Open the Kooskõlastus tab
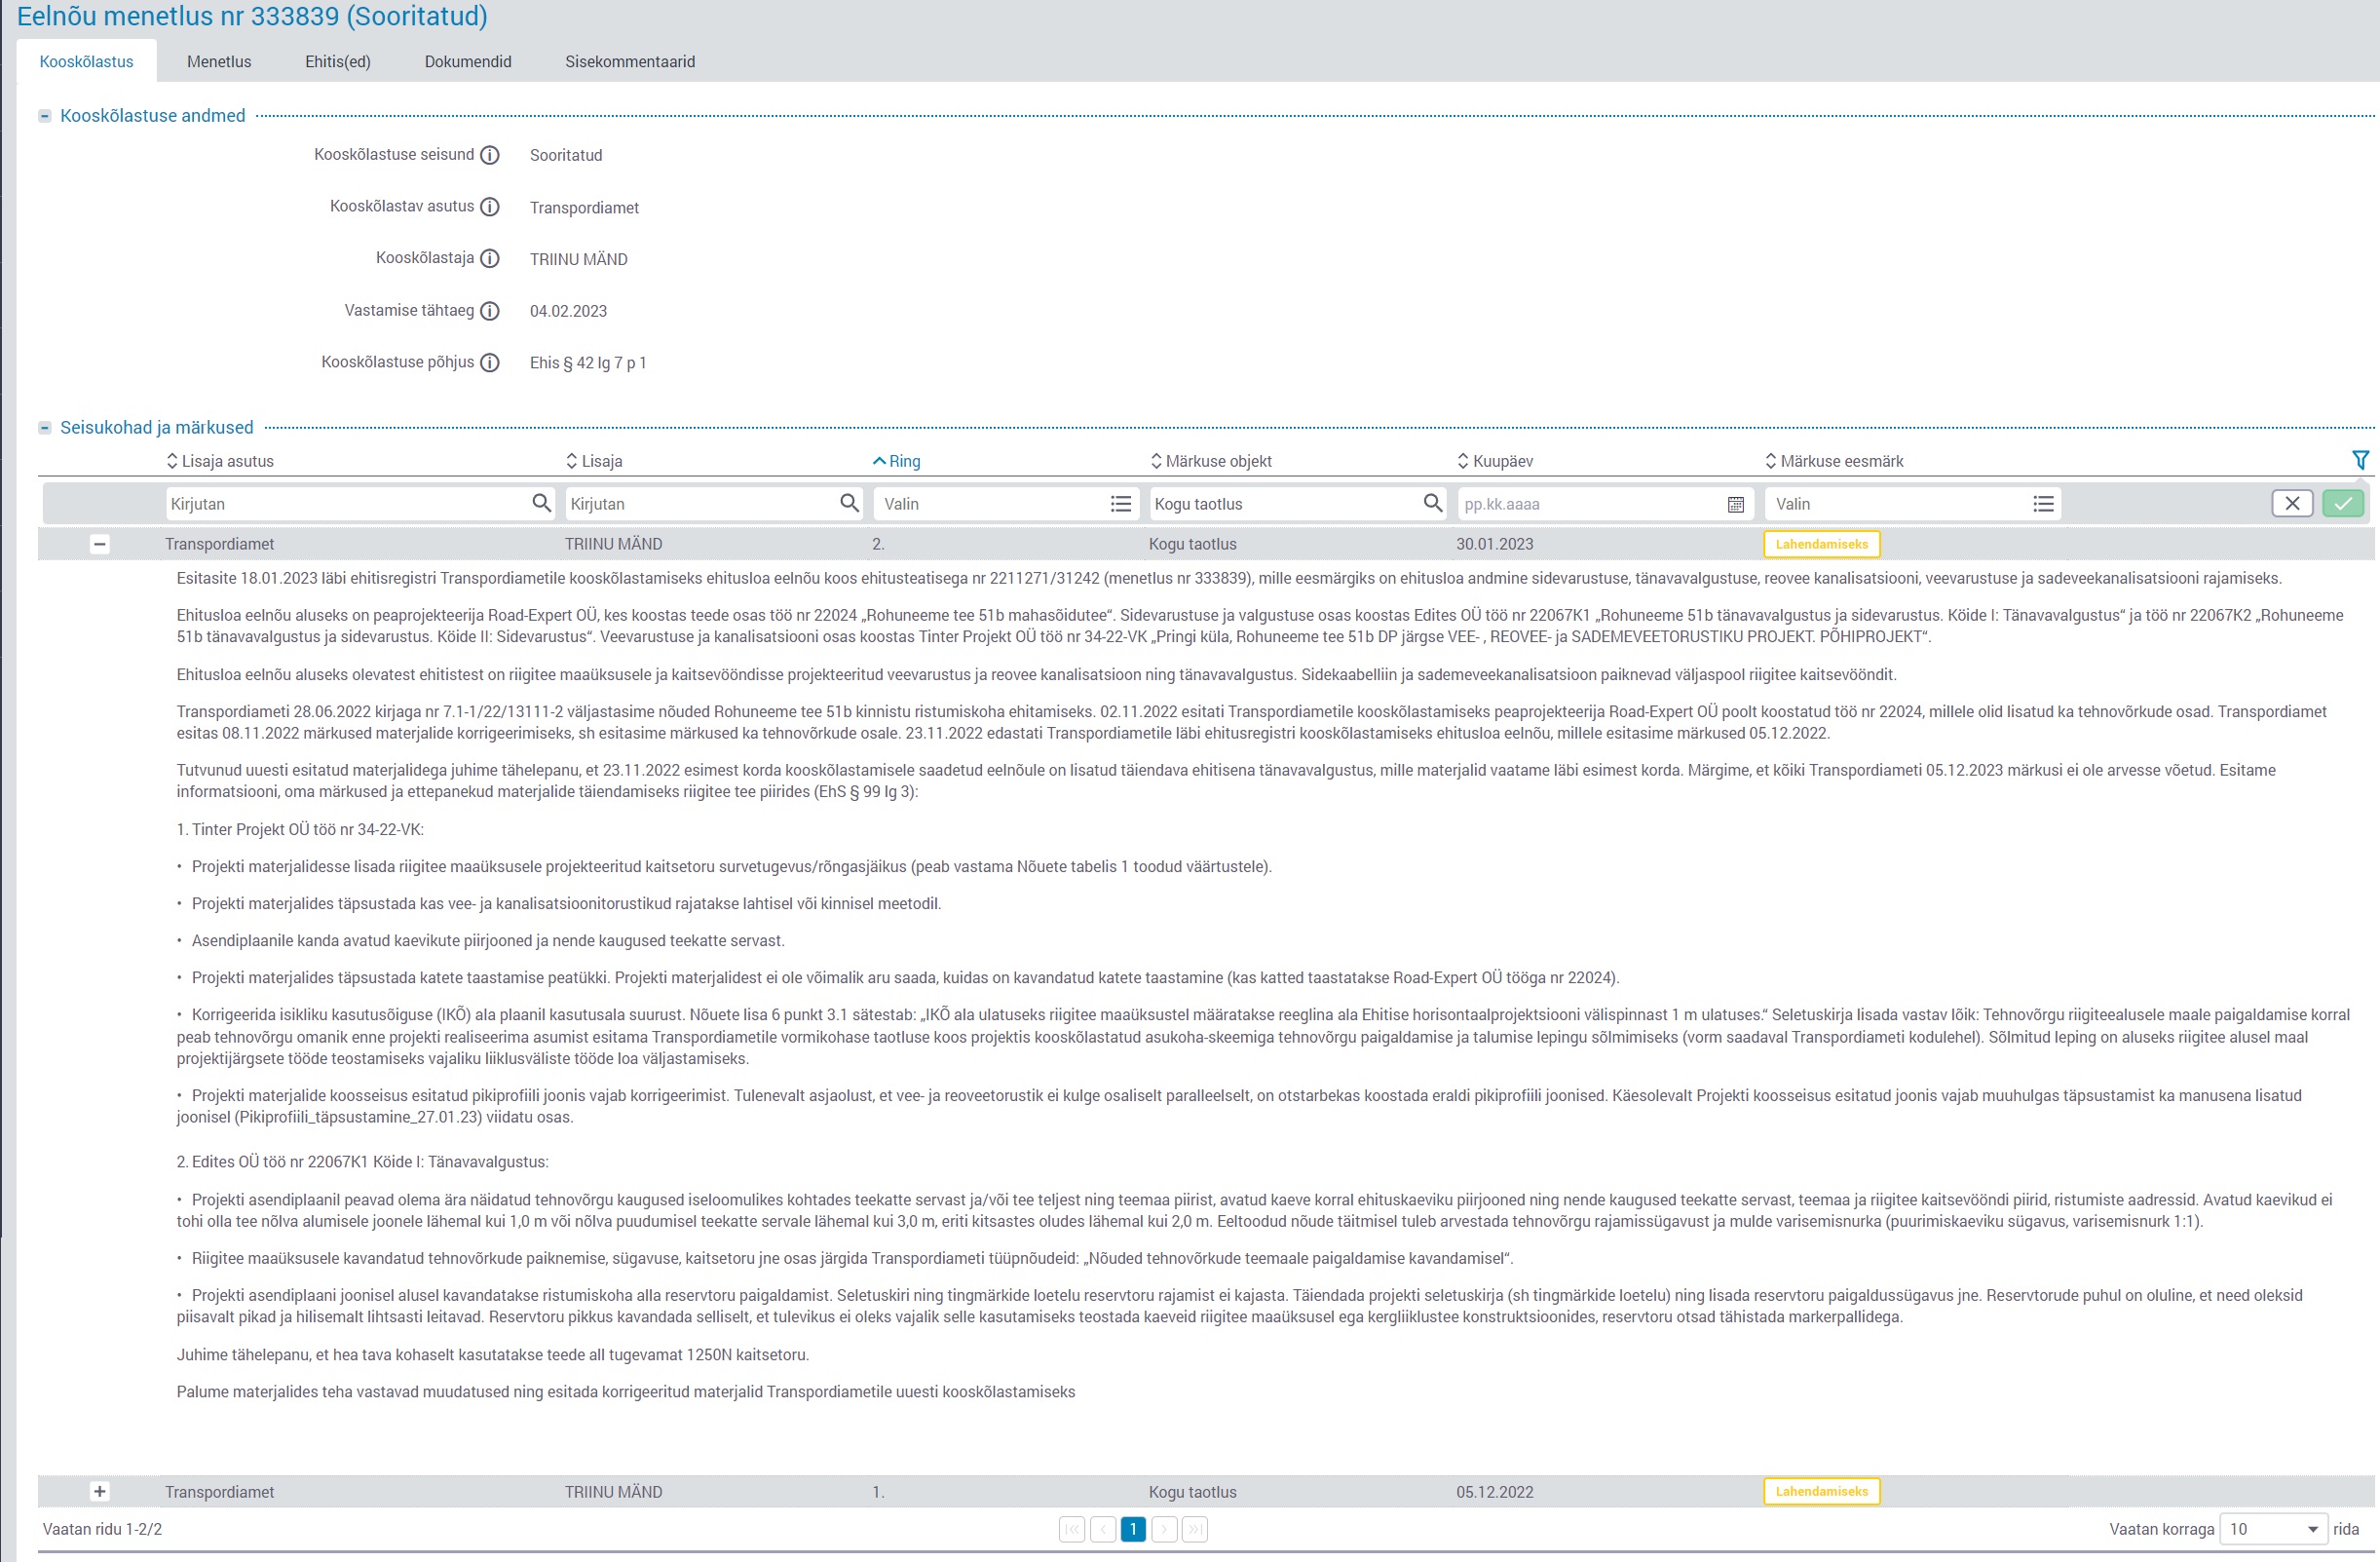Screen dimensions: 2380x1562 pos(86,61)
